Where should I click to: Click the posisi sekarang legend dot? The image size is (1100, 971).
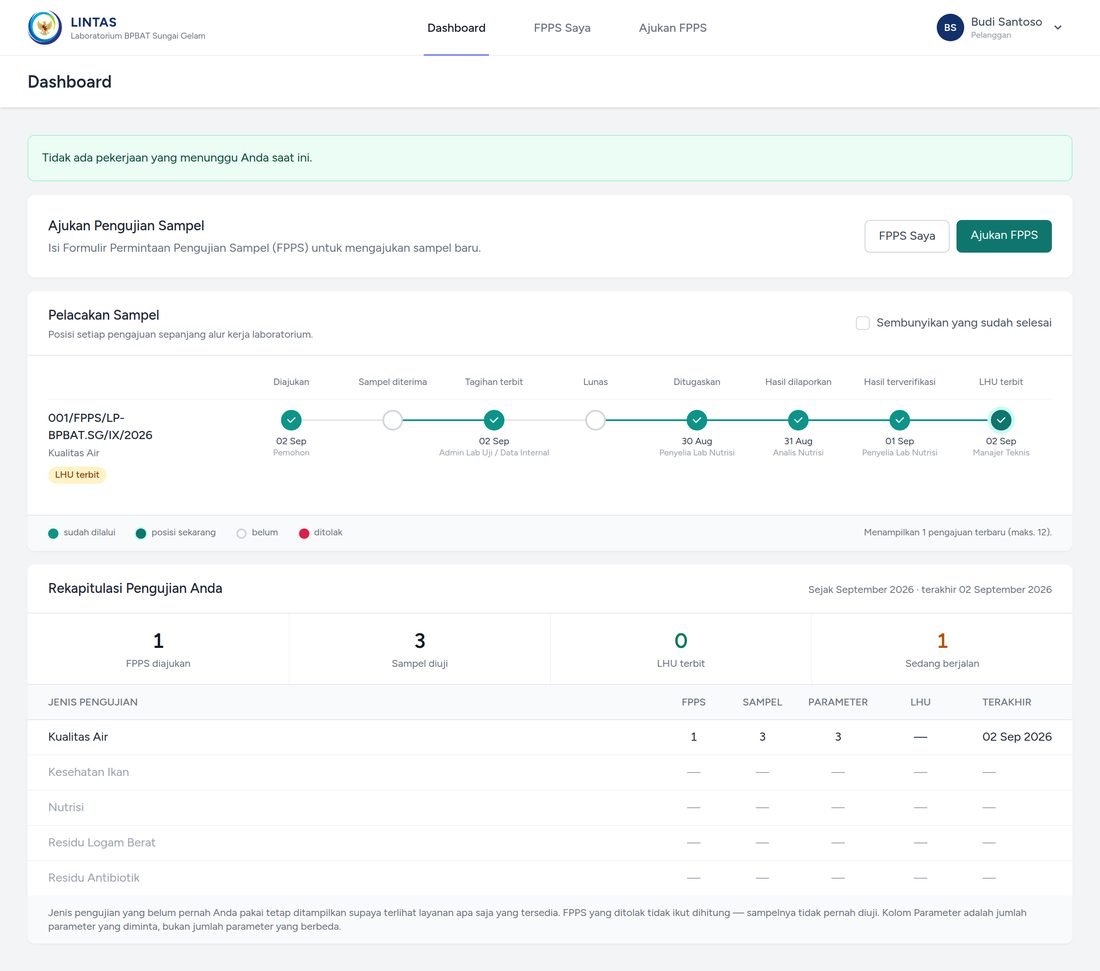pos(140,533)
